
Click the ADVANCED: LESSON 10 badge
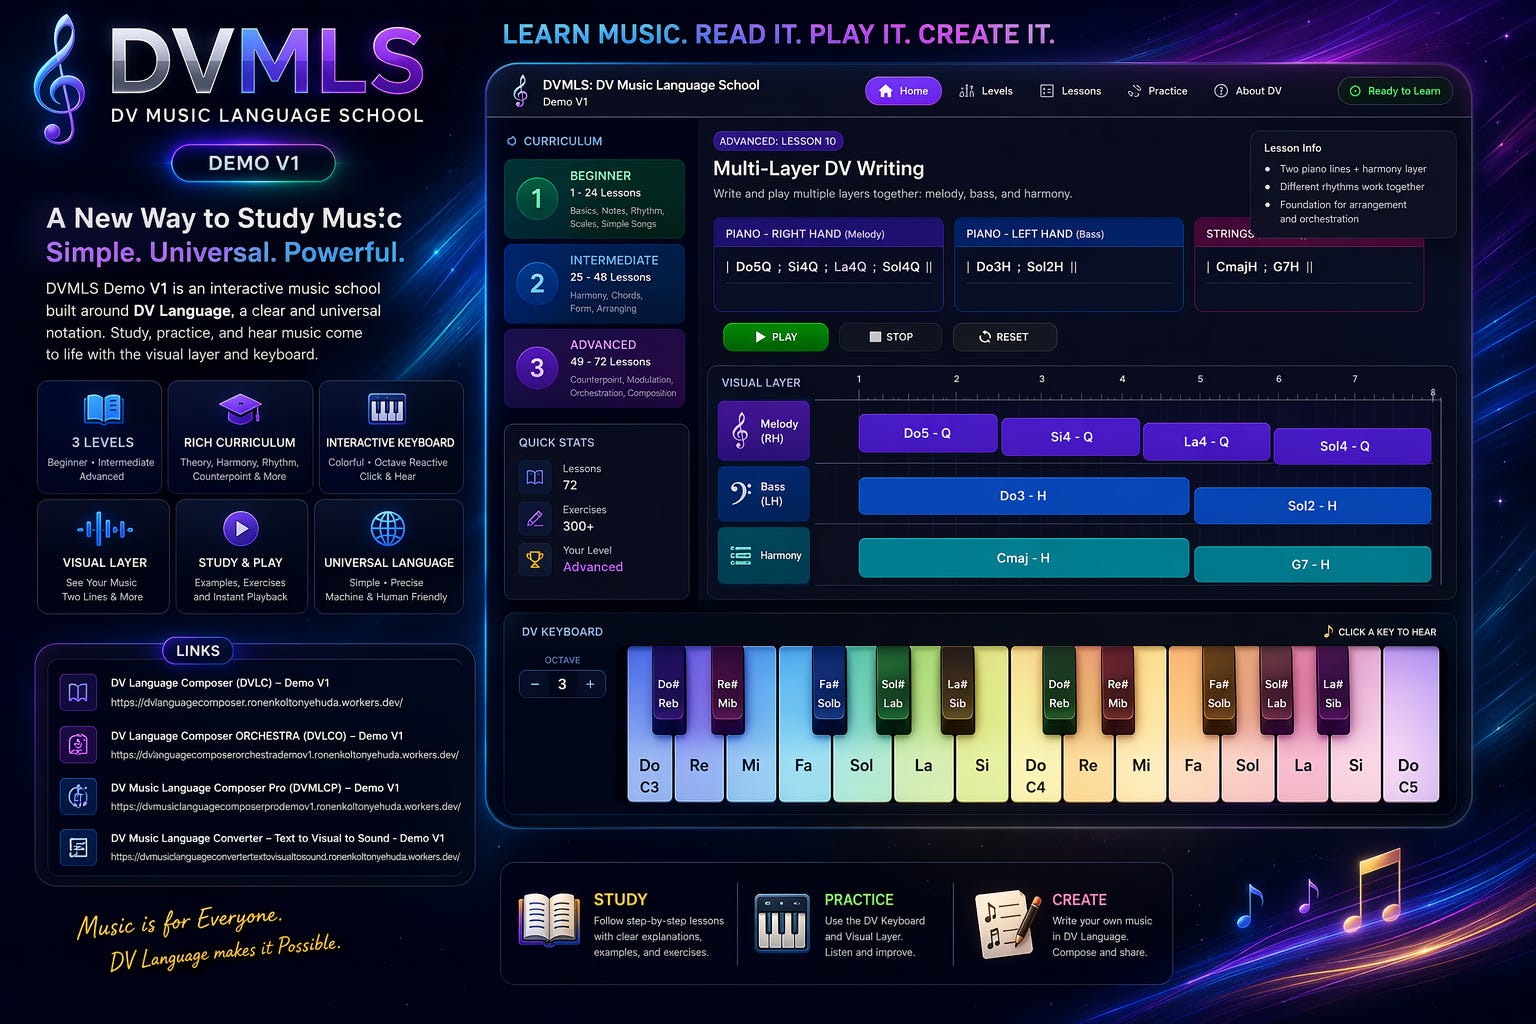tap(778, 141)
